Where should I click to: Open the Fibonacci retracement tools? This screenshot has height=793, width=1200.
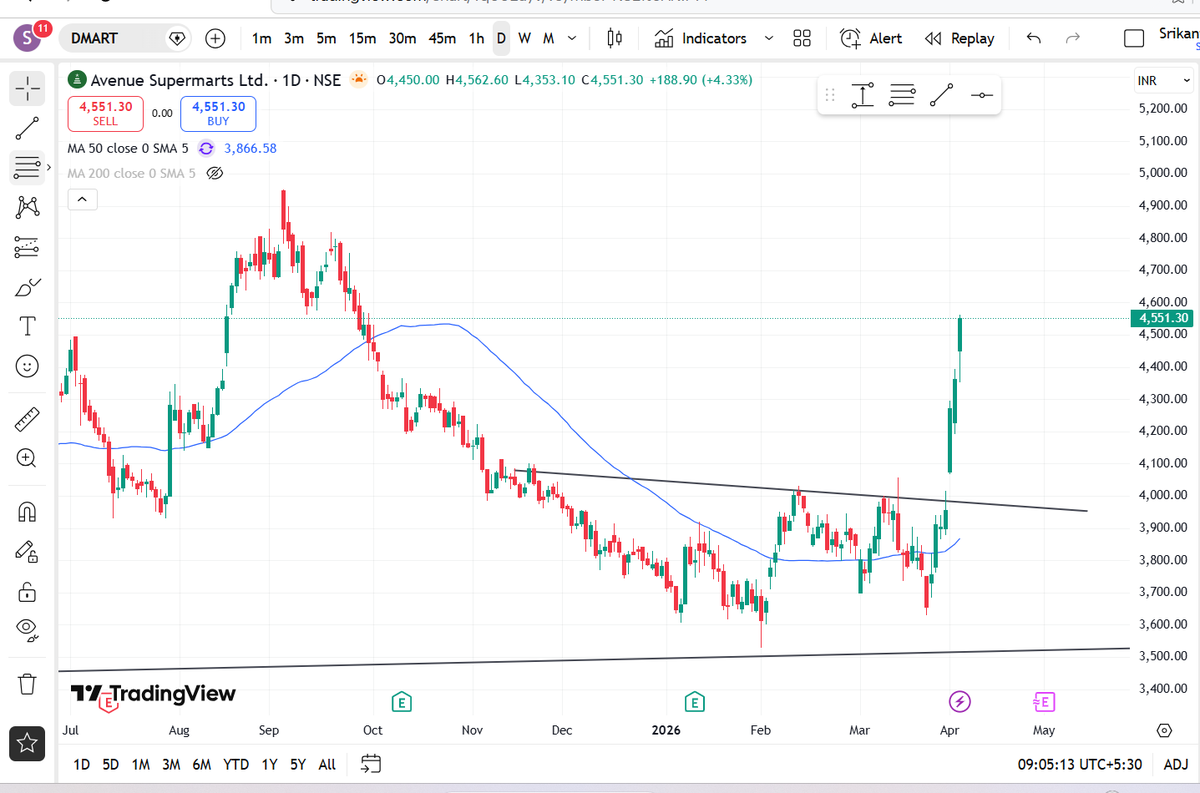tap(27, 167)
